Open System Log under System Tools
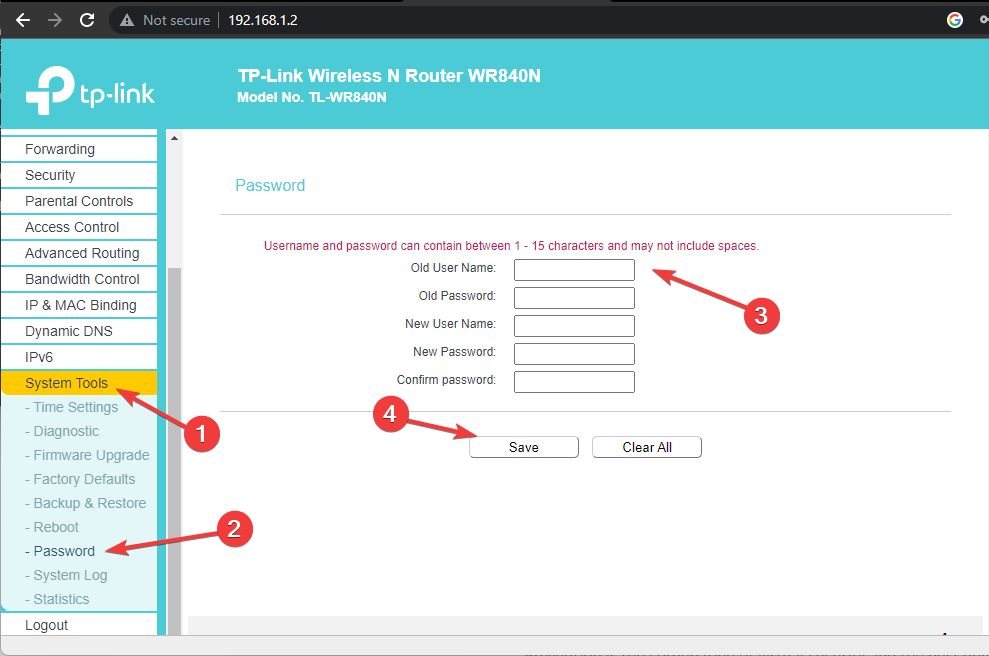 click(66, 575)
